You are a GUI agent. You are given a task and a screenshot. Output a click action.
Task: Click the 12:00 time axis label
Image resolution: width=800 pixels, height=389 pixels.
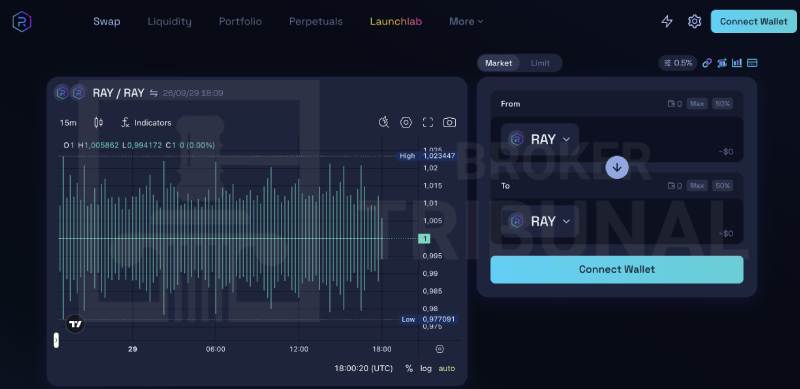click(x=298, y=349)
